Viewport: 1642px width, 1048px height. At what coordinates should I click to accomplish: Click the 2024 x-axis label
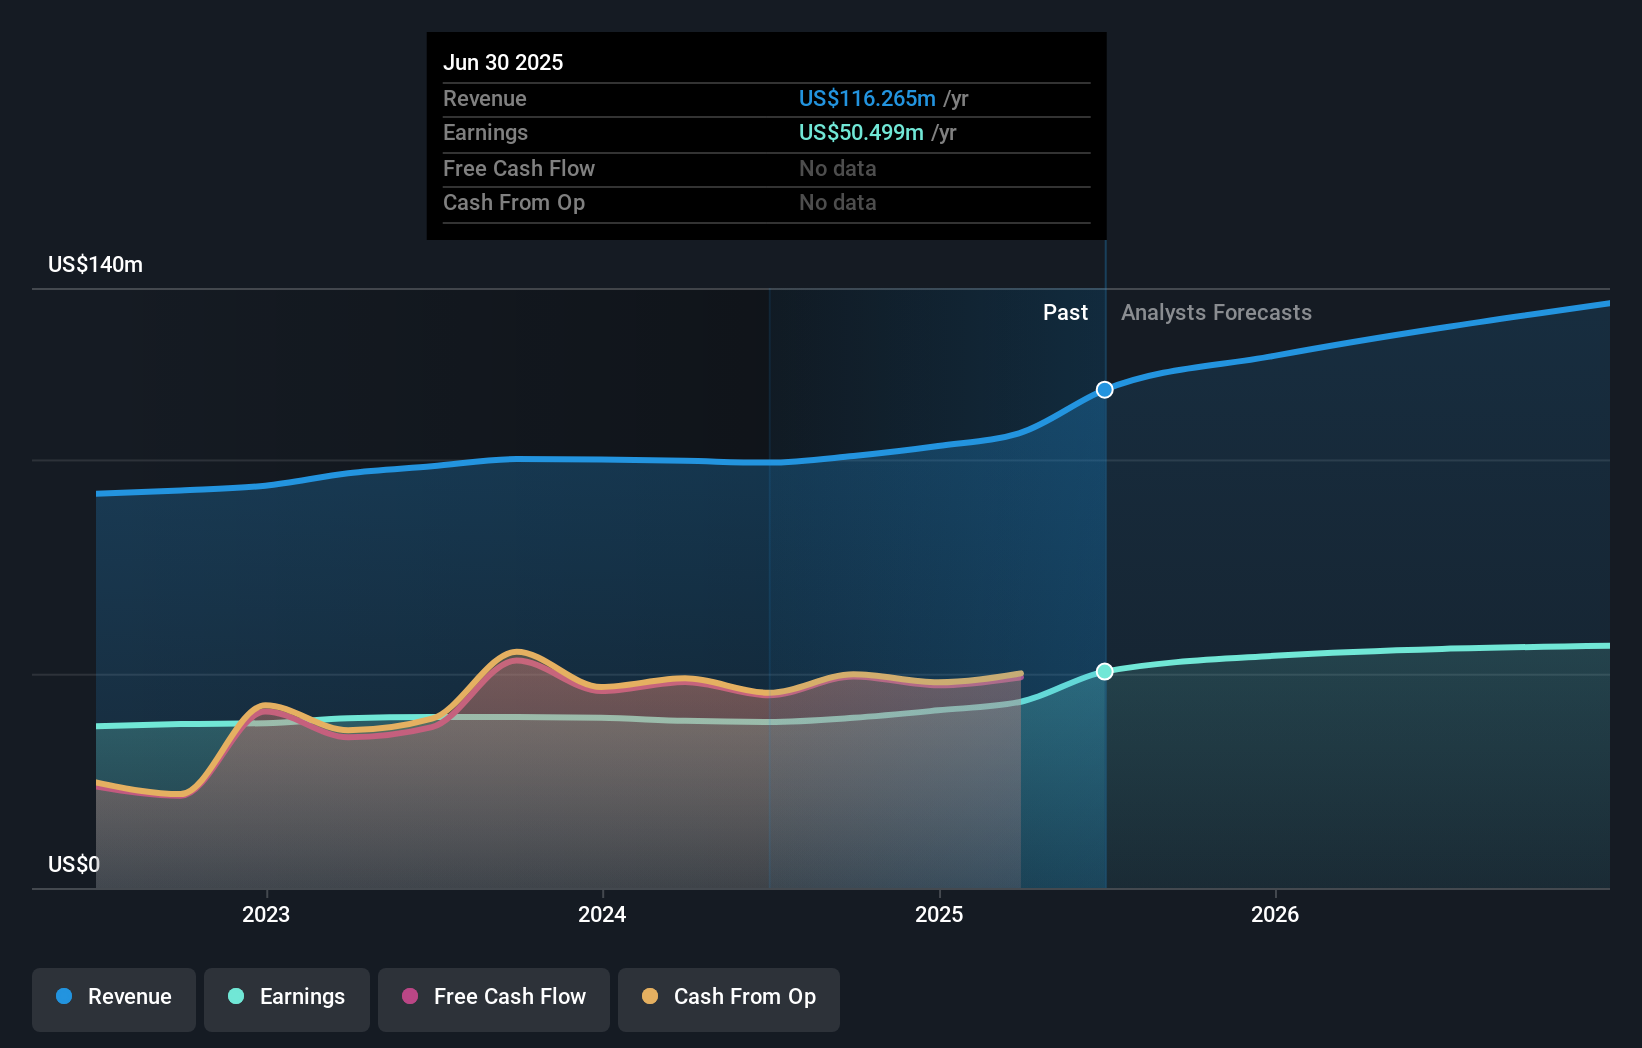(602, 914)
